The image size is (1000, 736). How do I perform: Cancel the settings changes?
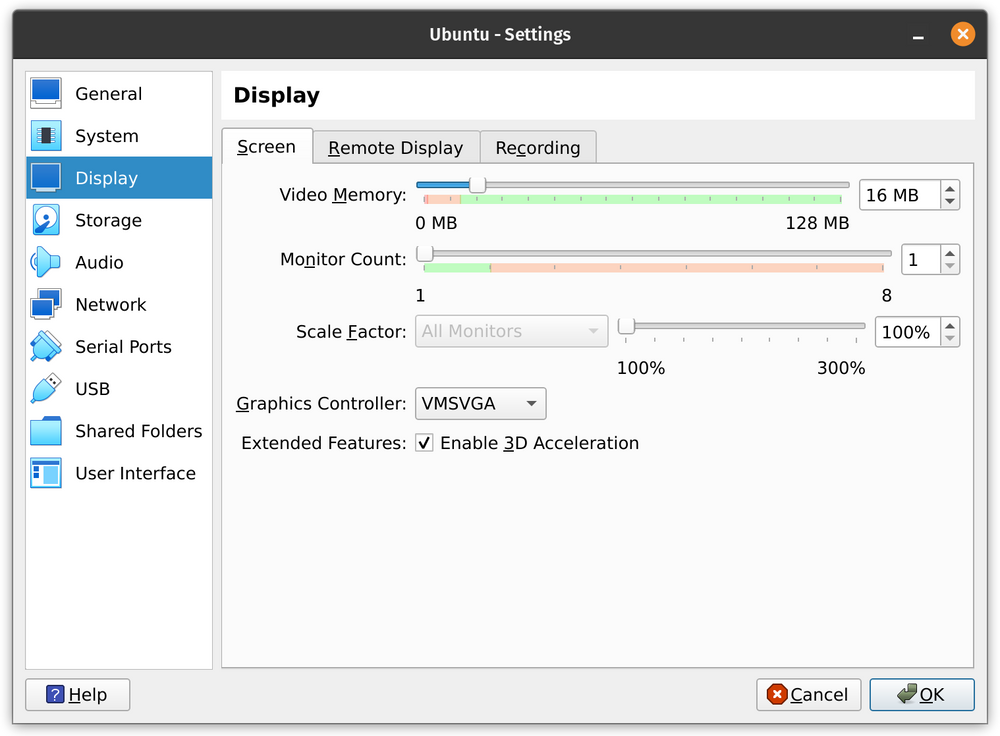[x=808, y=694]
